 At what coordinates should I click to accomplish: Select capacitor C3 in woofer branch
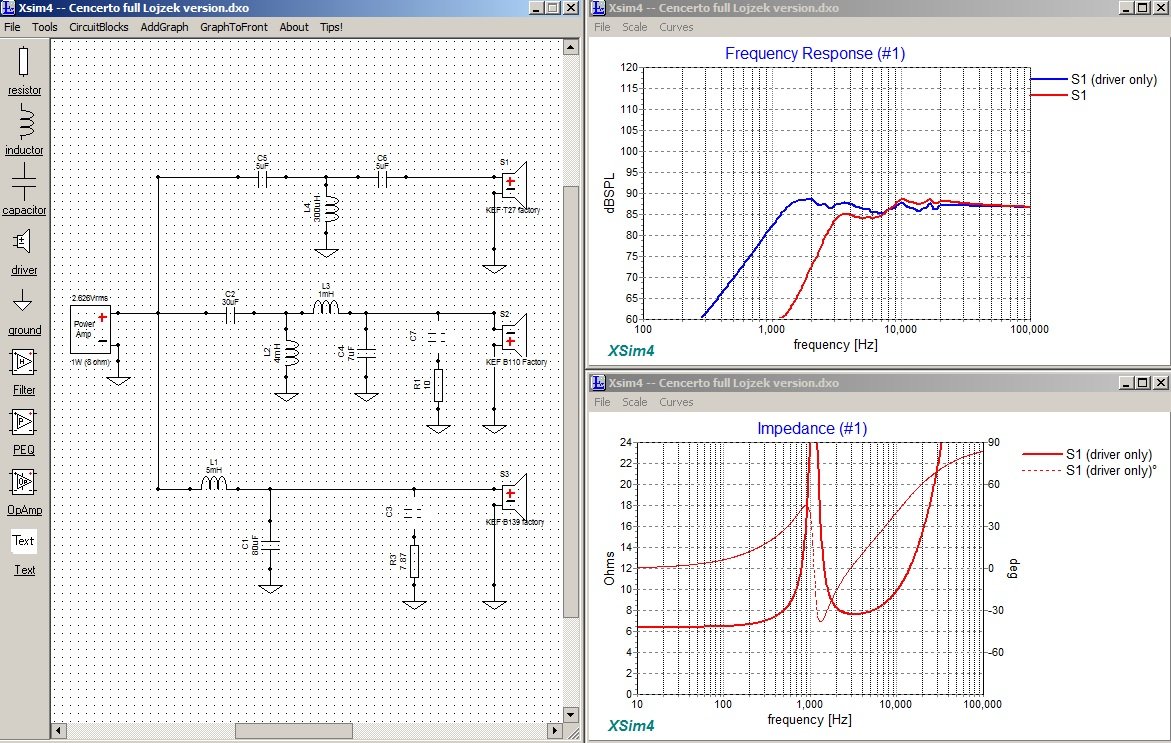point(414,512)
